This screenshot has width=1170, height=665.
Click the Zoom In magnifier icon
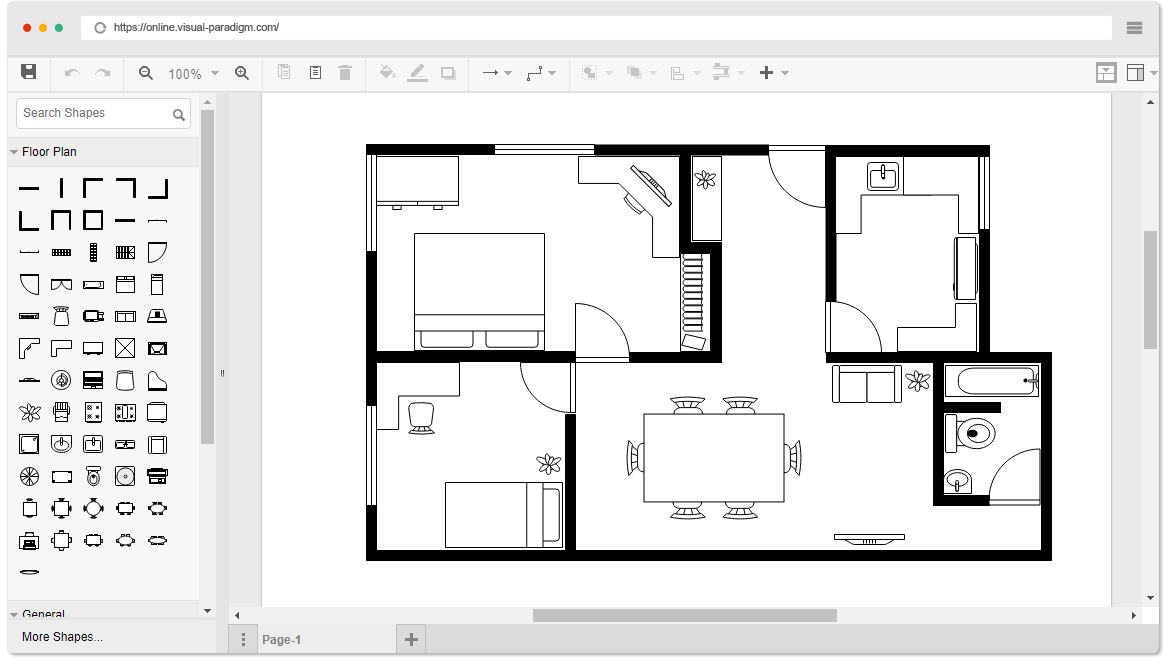[x=242, y=72]
